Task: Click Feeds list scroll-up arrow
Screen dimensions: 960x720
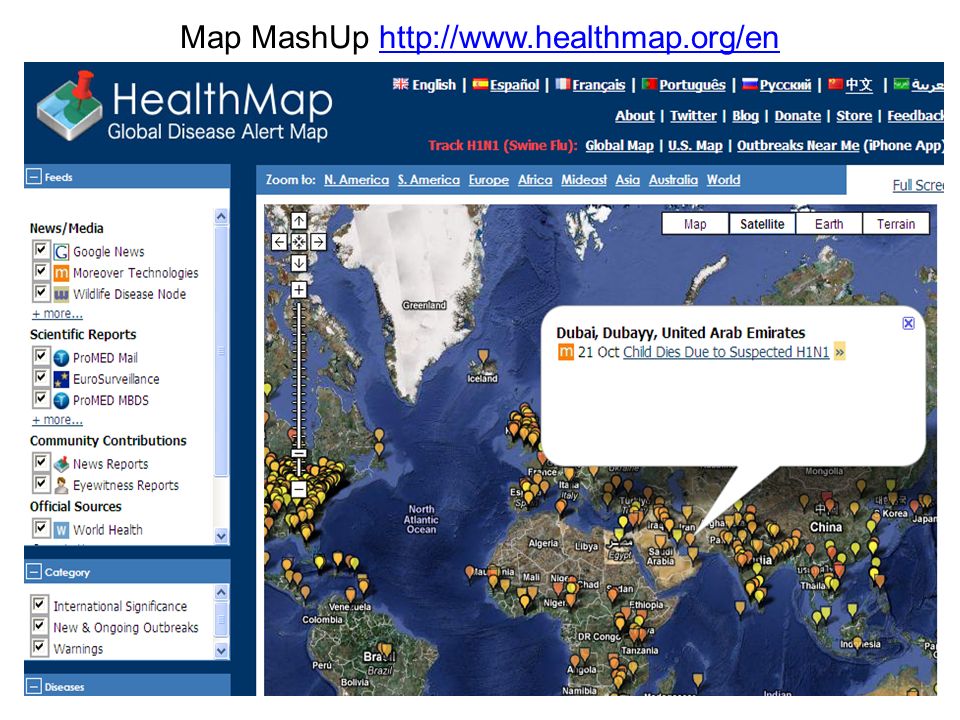Action: coord(222,216)
